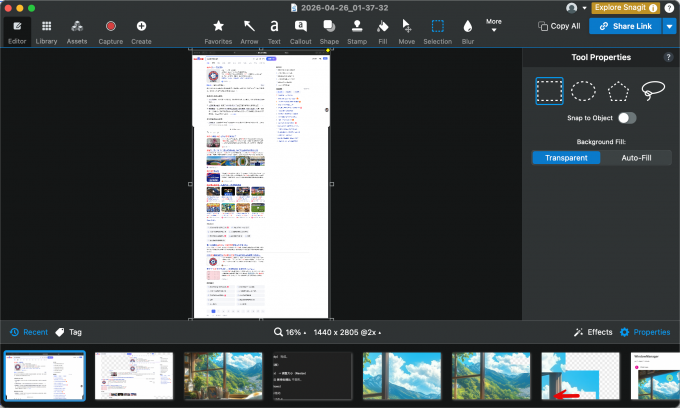Screen dimensions: 680x408
Task: Click the Create plus icon
Action: coord(141,26)
